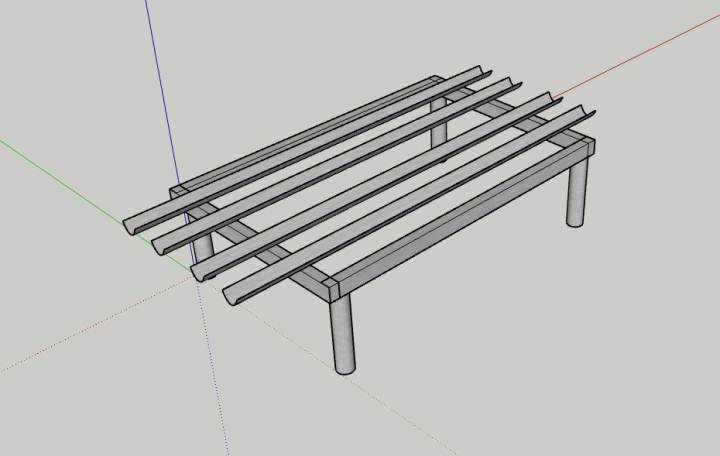Click the square end face of the front beam
Screen dimensions: 720x456
(332, 292)
